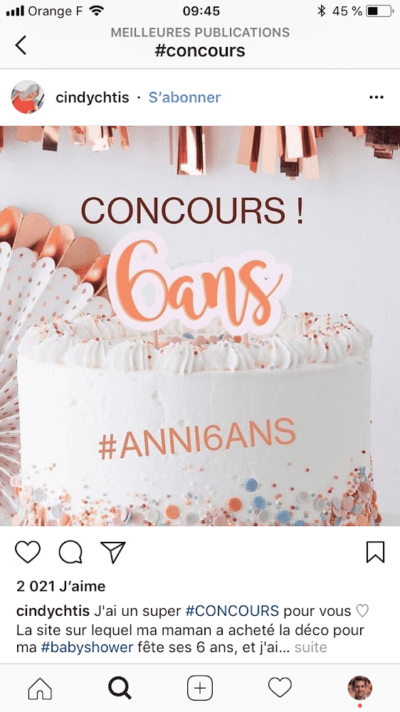Open the activity heart tab
Screen dimensions: 400x712
(x=280, y=687)
